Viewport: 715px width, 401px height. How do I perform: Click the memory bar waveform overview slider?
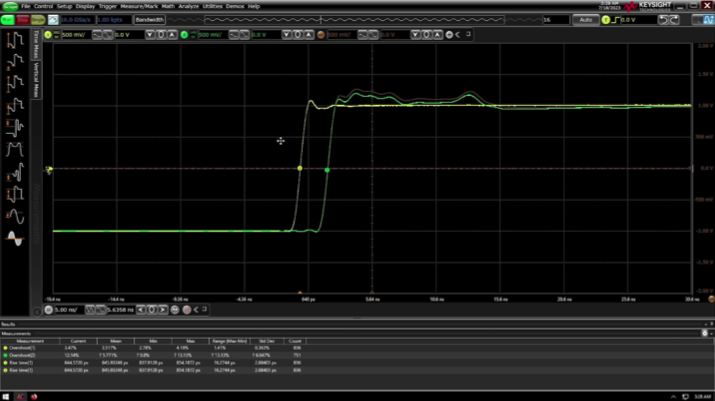354,20
